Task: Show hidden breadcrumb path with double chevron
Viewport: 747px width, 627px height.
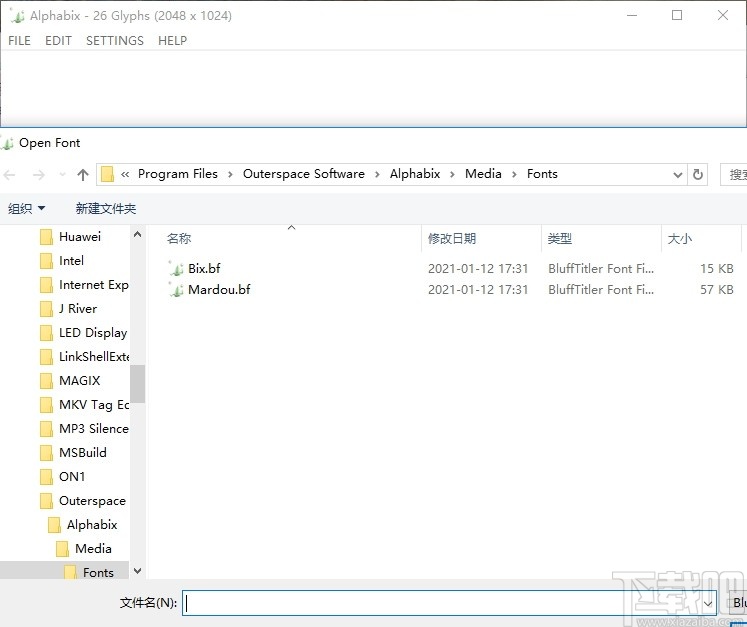Action: (x=125, y=174)
